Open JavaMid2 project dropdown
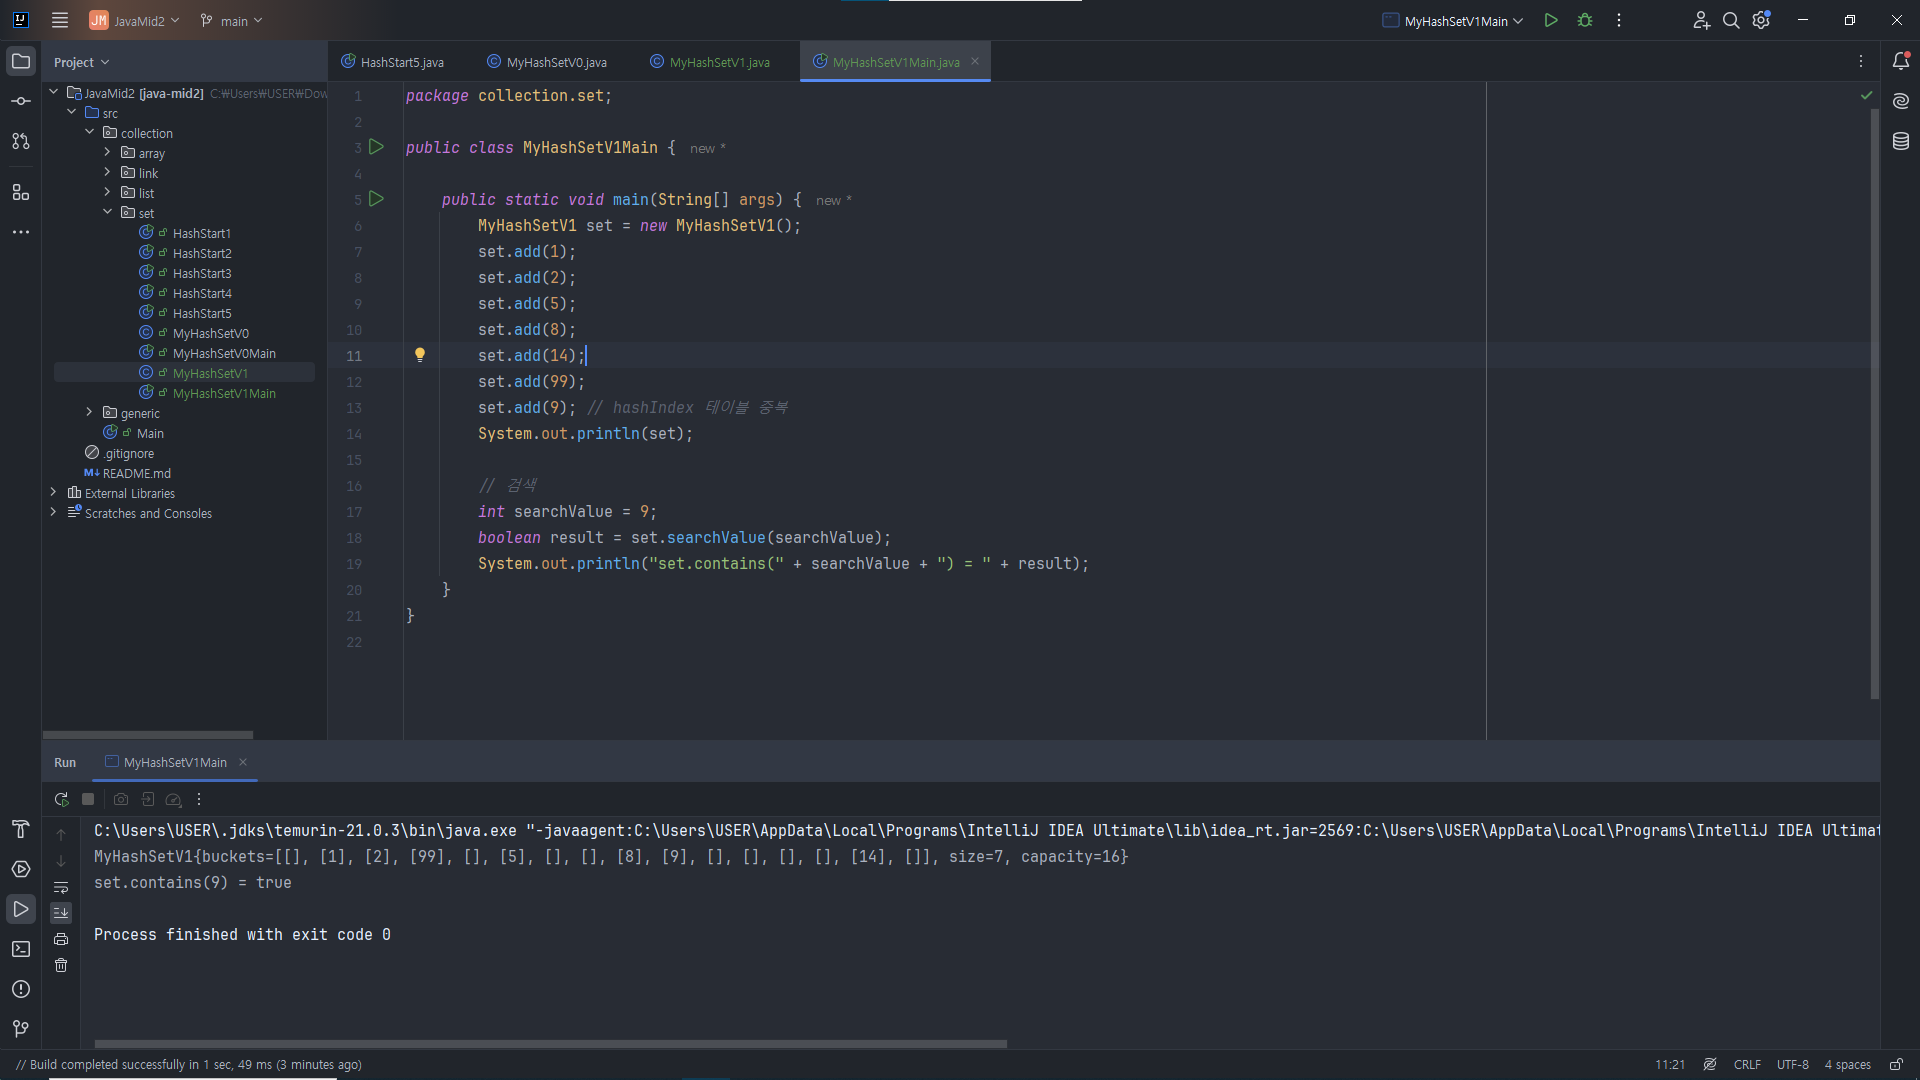The image size is (1920, 1080). (x=134, y=20)
